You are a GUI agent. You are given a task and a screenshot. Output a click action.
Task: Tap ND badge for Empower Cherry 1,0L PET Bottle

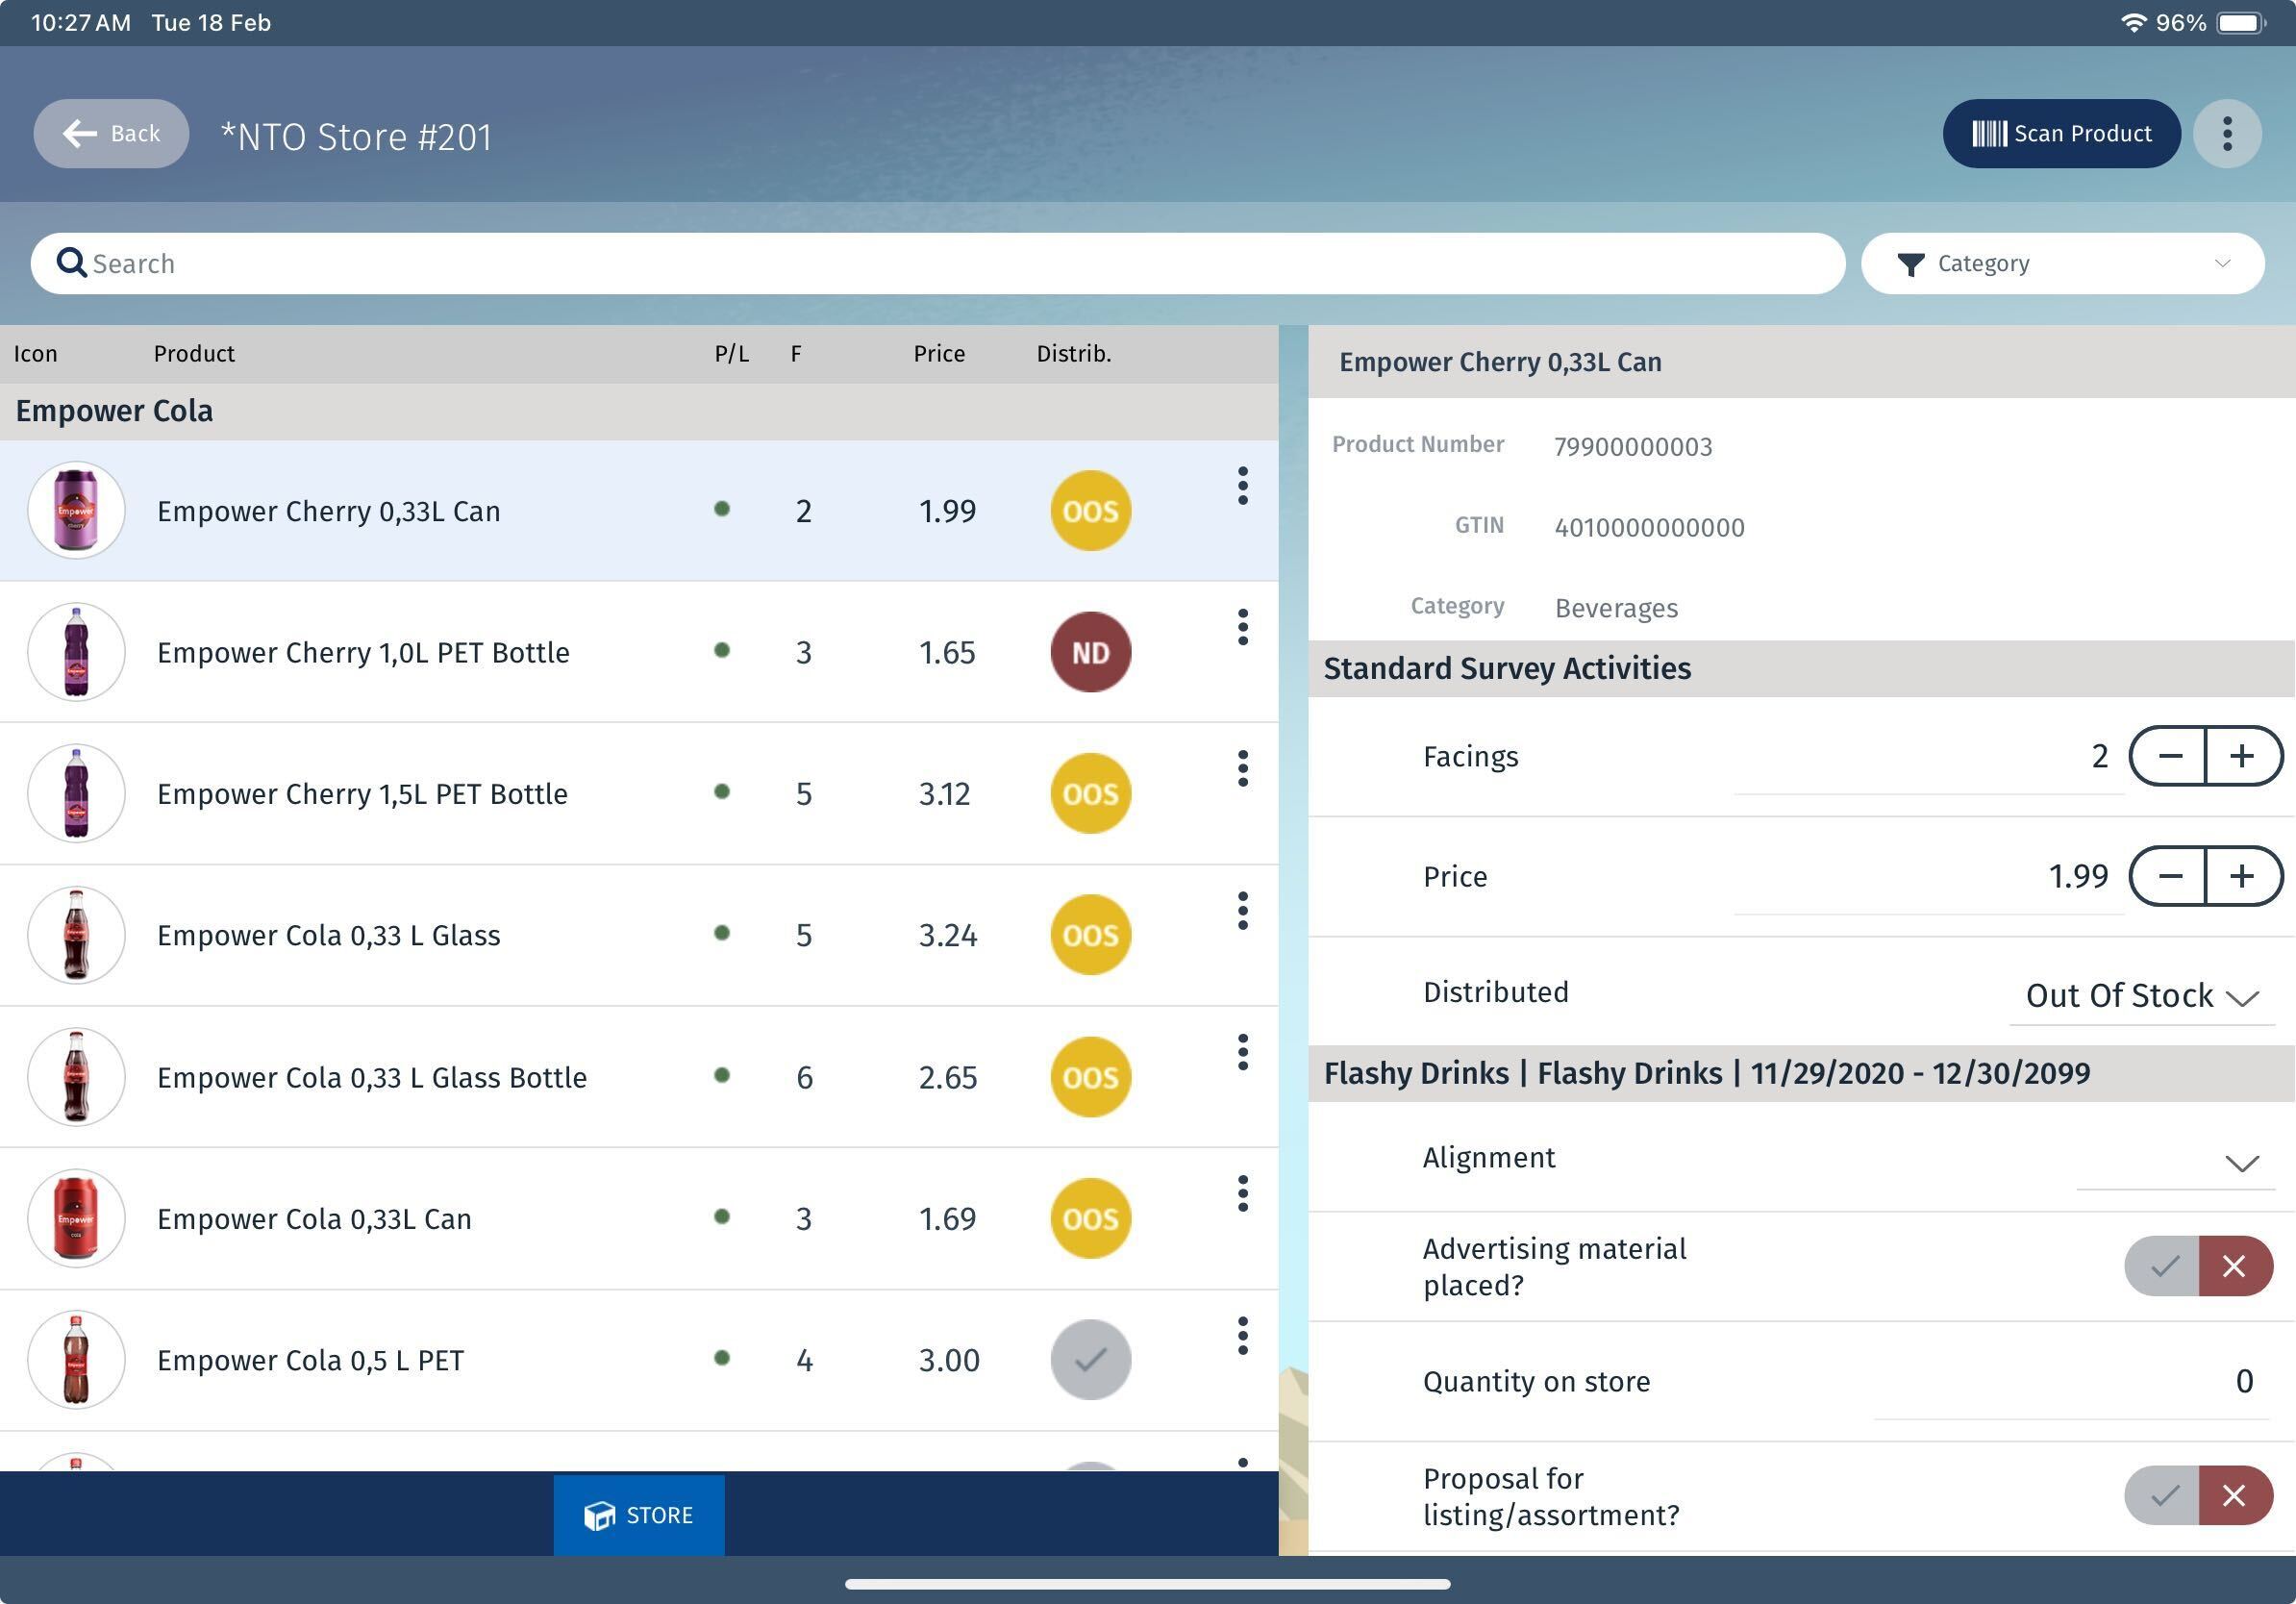tap(1090, 652)
